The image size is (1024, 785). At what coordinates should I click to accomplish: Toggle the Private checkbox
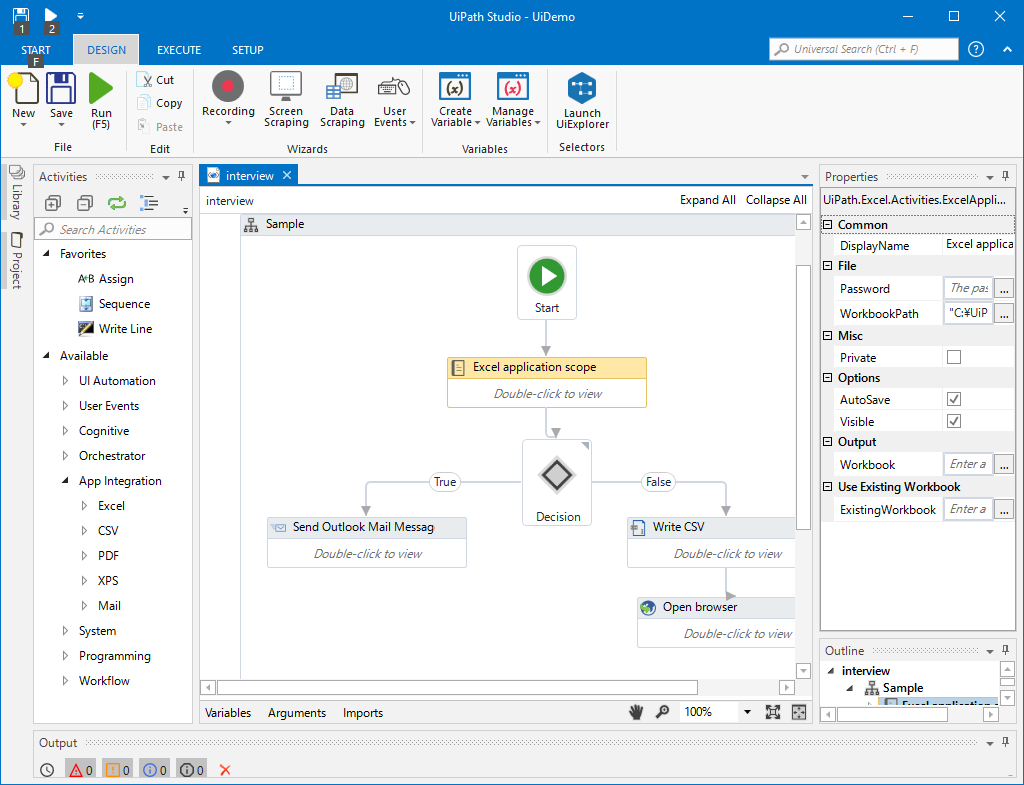click(x=953, y=357)
